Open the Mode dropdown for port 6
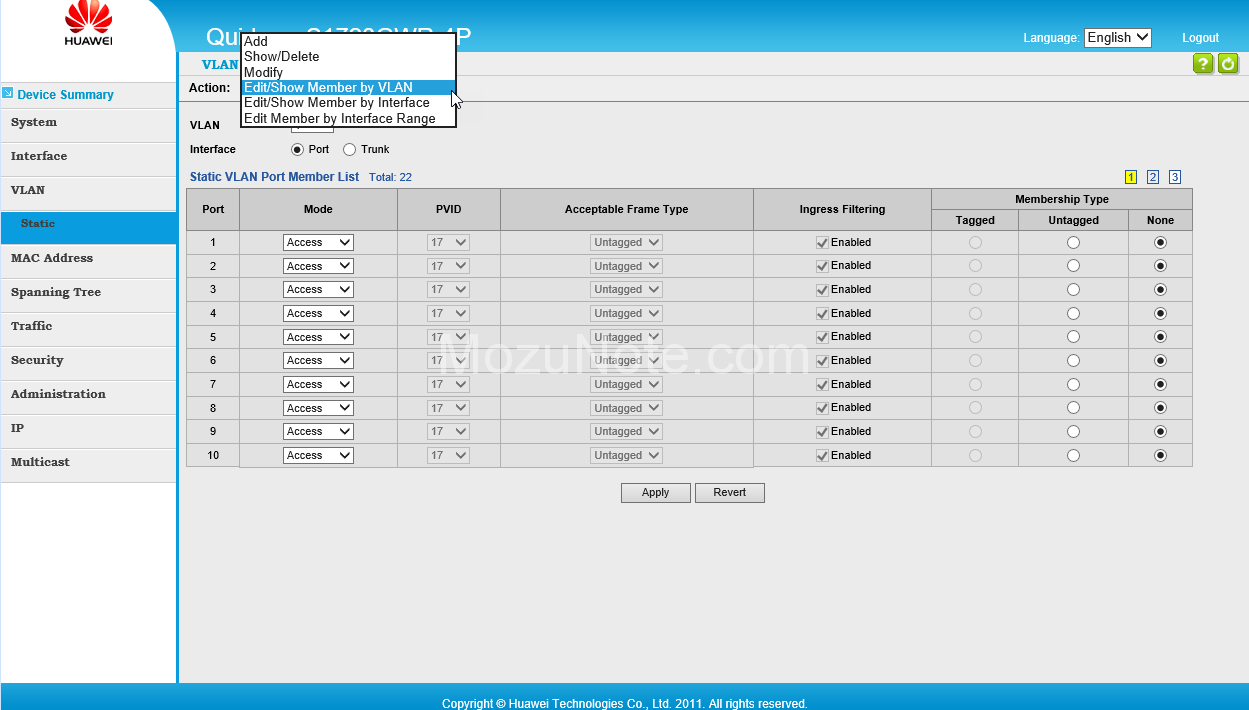This screenshot has height=710, width=1249. click(x=318, y=360)
